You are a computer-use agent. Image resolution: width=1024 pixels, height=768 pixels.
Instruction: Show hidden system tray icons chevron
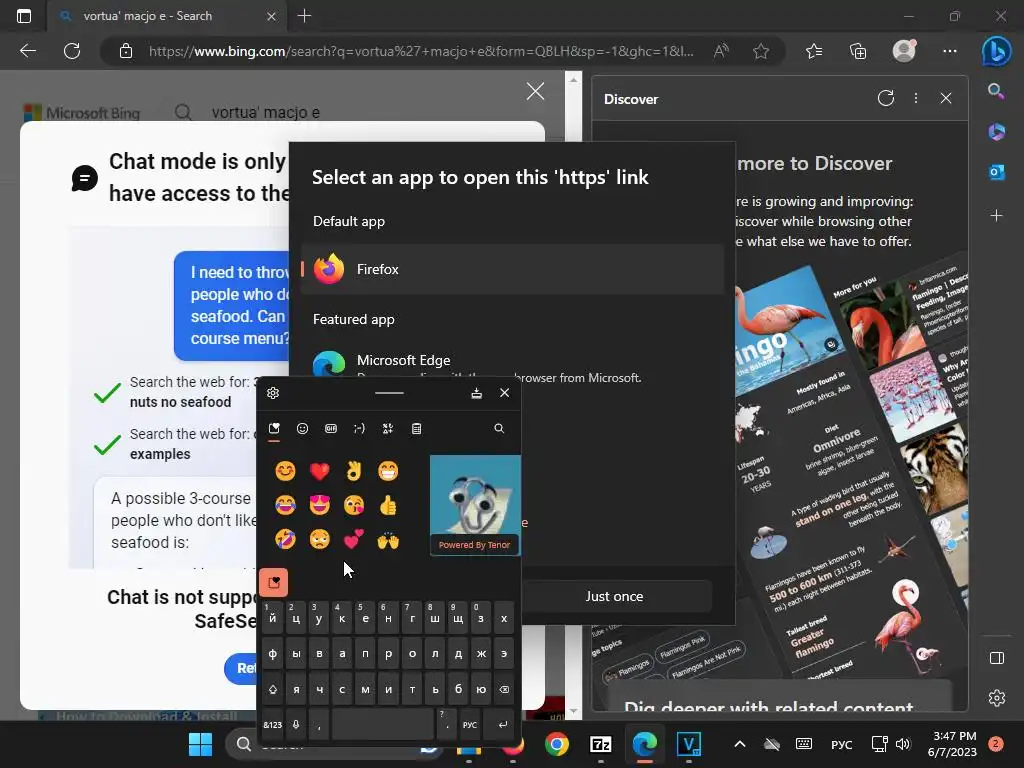739,744
